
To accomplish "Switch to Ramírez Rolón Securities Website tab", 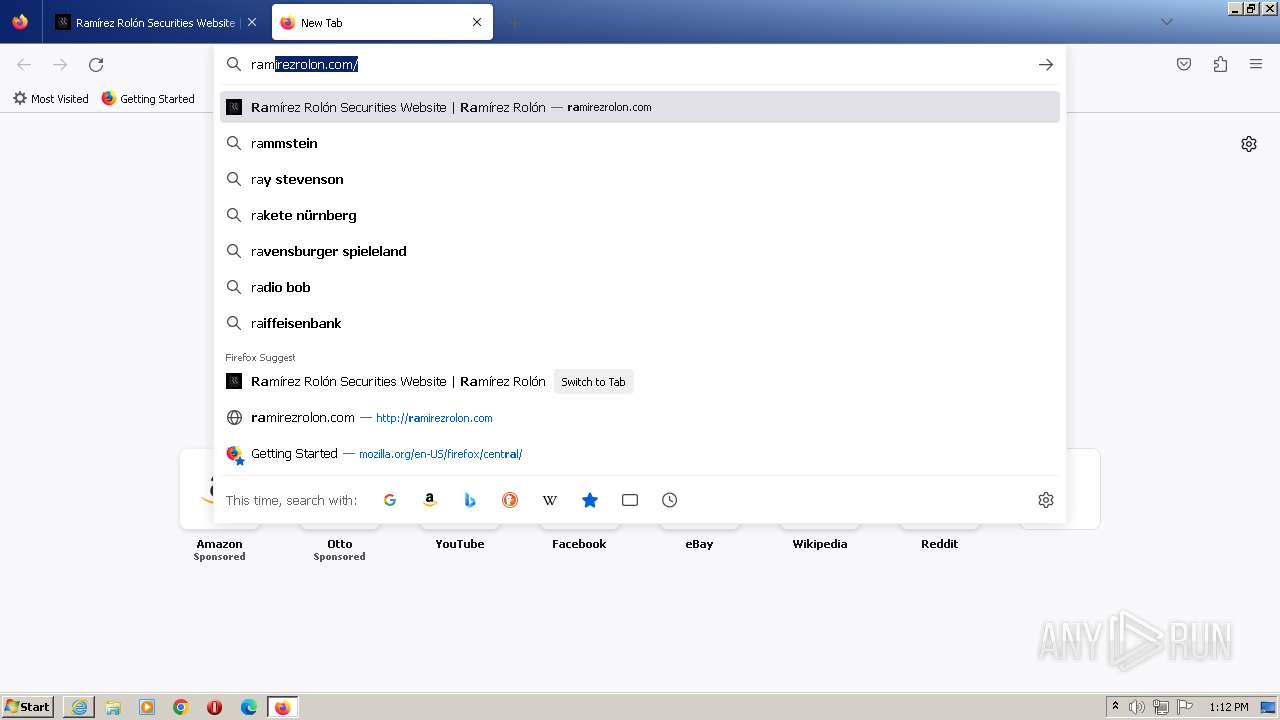I will pos(155,22).
